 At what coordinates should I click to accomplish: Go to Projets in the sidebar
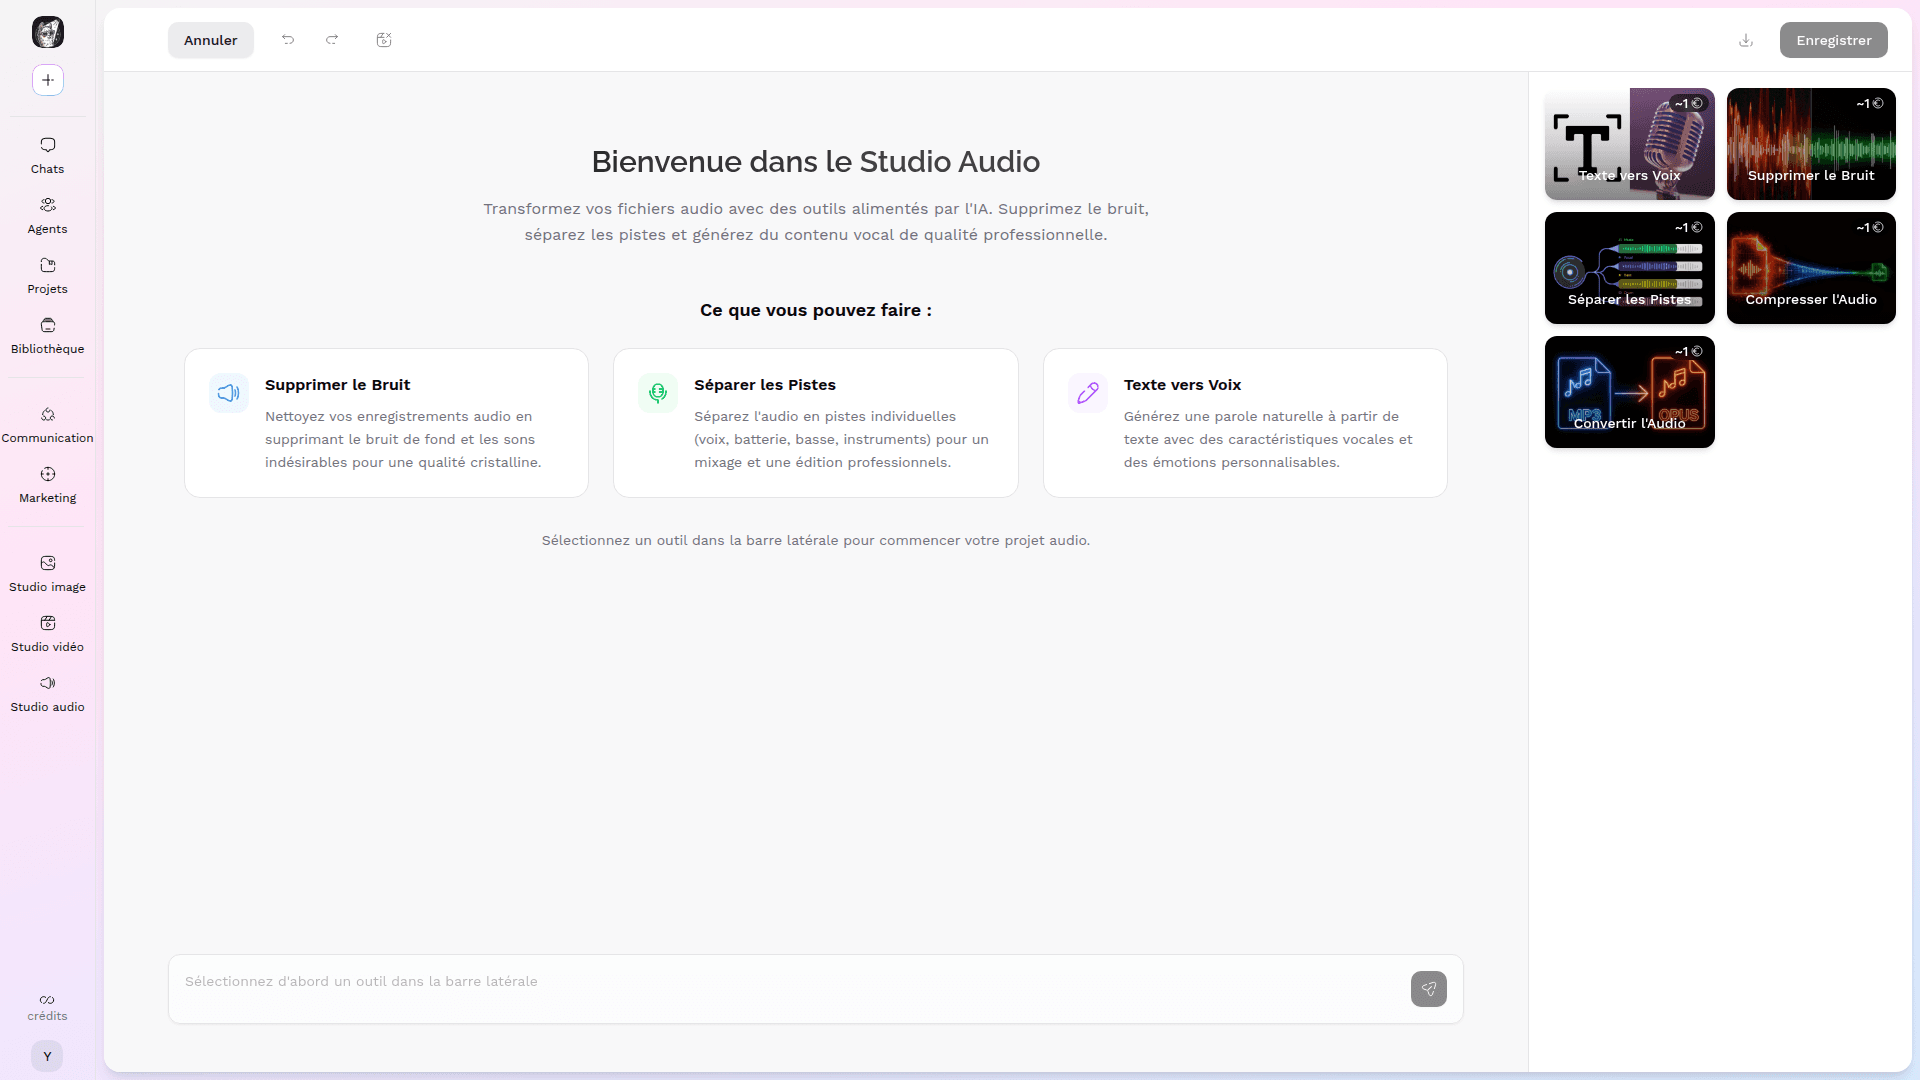click(47, 275)
